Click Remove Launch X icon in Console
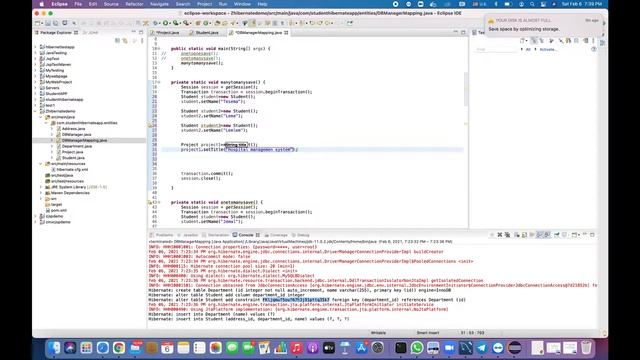The width and height of the screenshot is (640, 360). pyautogui.click(x=500, y=235)
